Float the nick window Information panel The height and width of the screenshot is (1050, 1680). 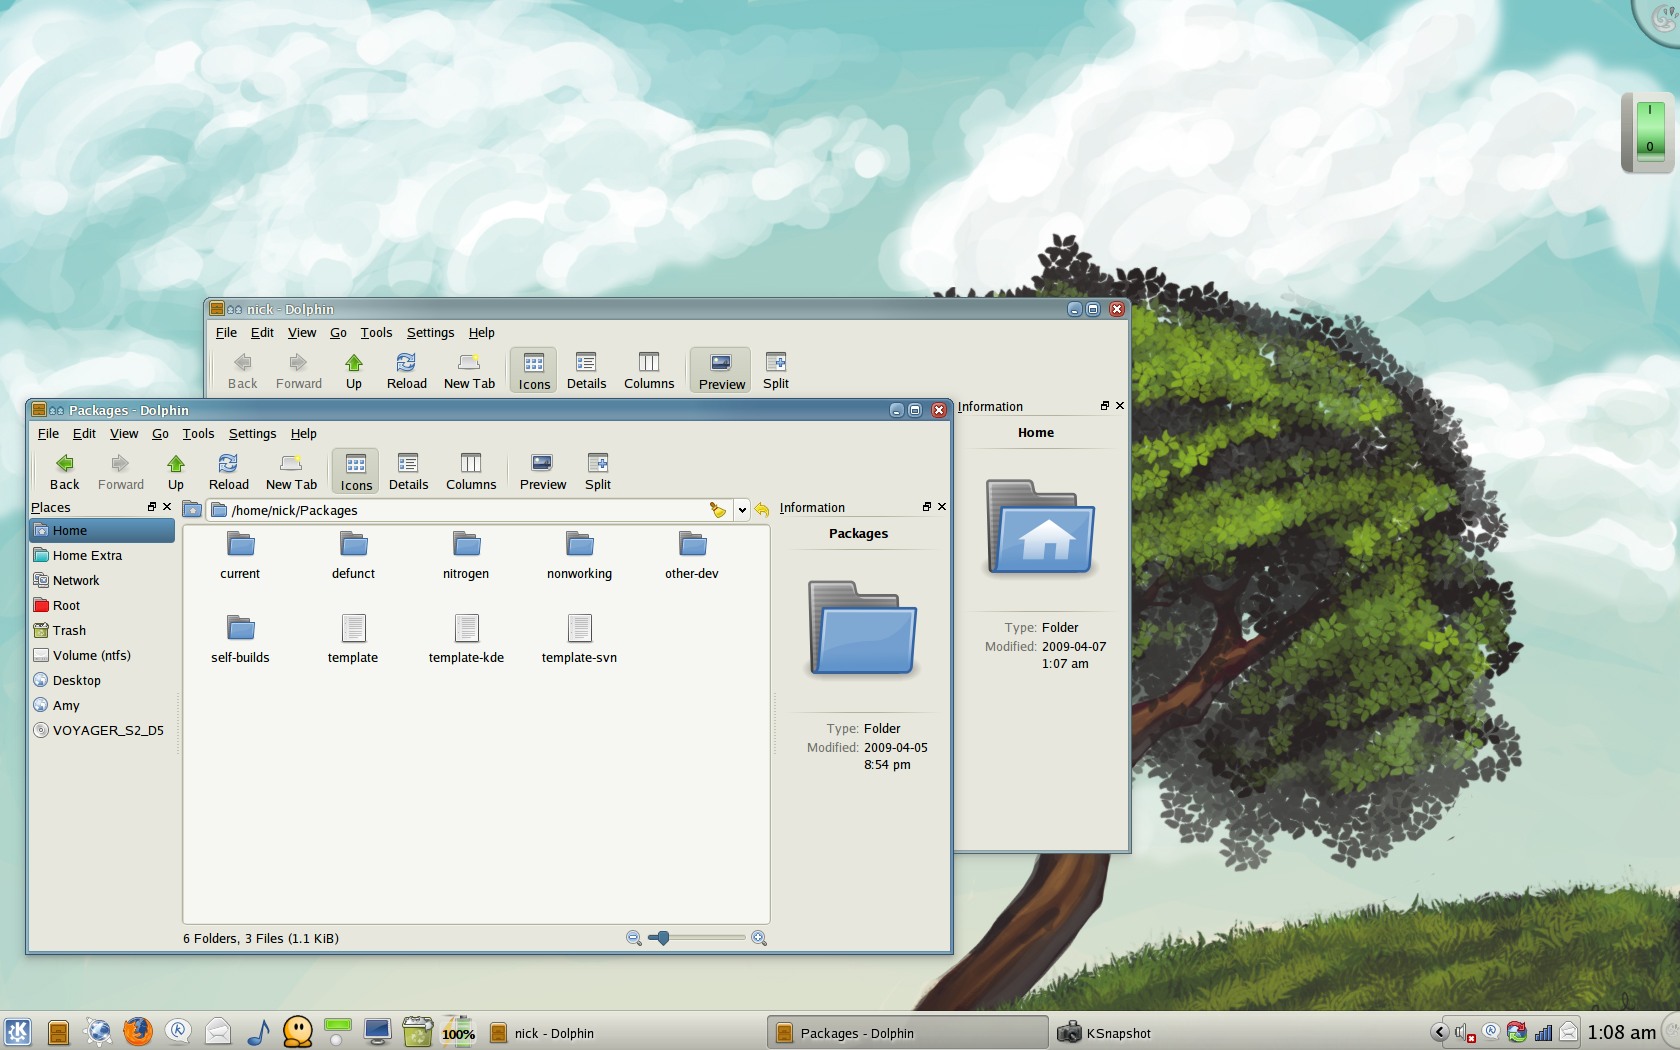click(1105, 406)
